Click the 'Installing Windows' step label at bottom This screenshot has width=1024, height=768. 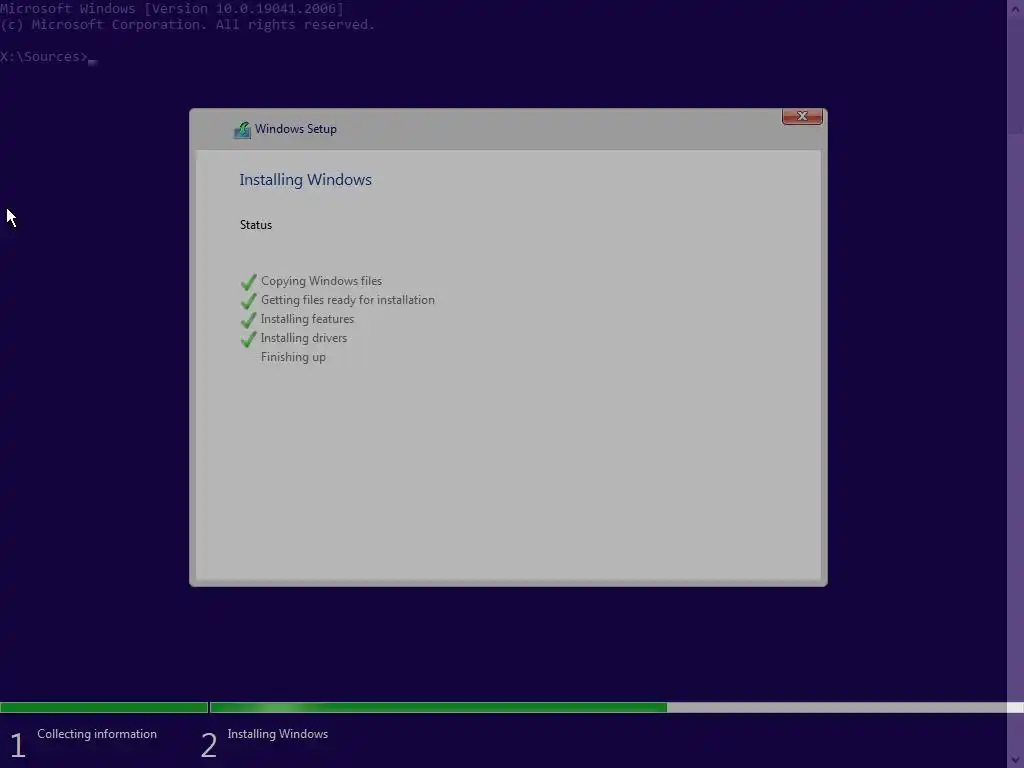278,733
